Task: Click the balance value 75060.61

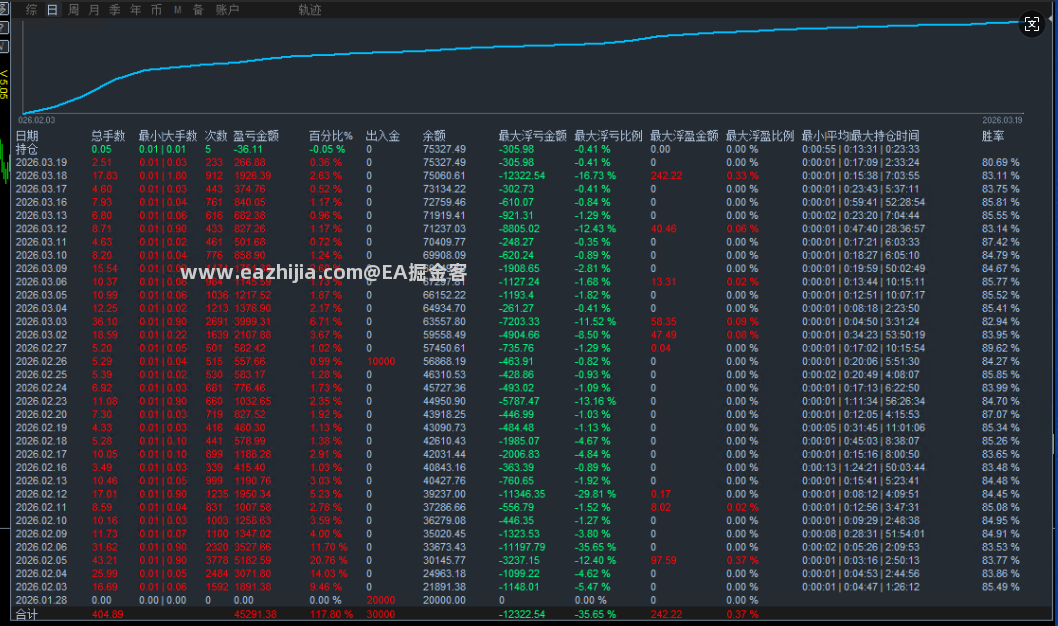Action: pyautogui.click(x=444, y=175)
